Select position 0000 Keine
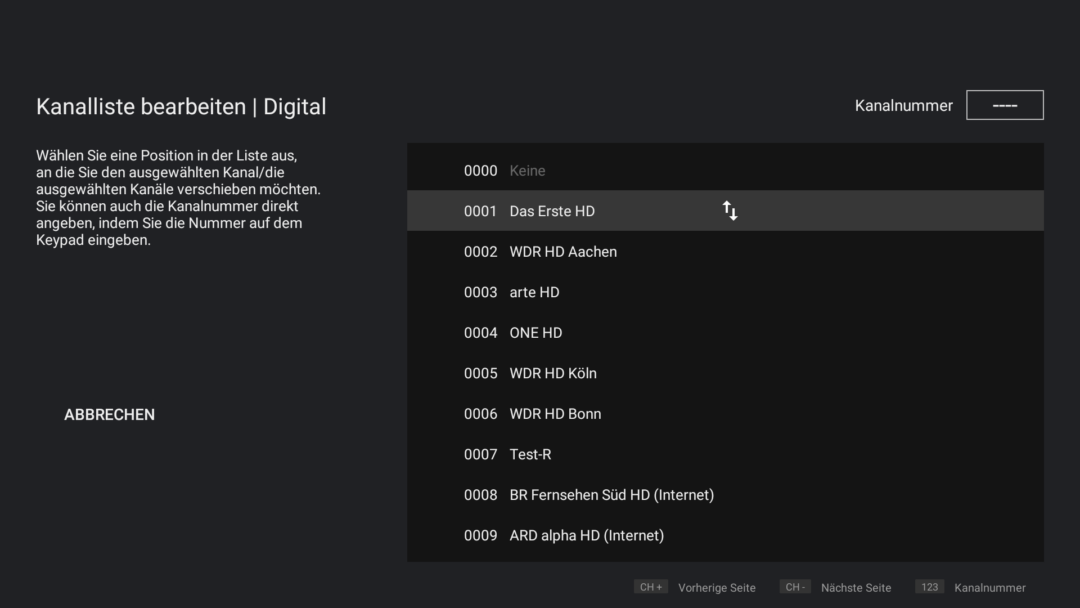The image size is (1080, 608). (725, 171)
